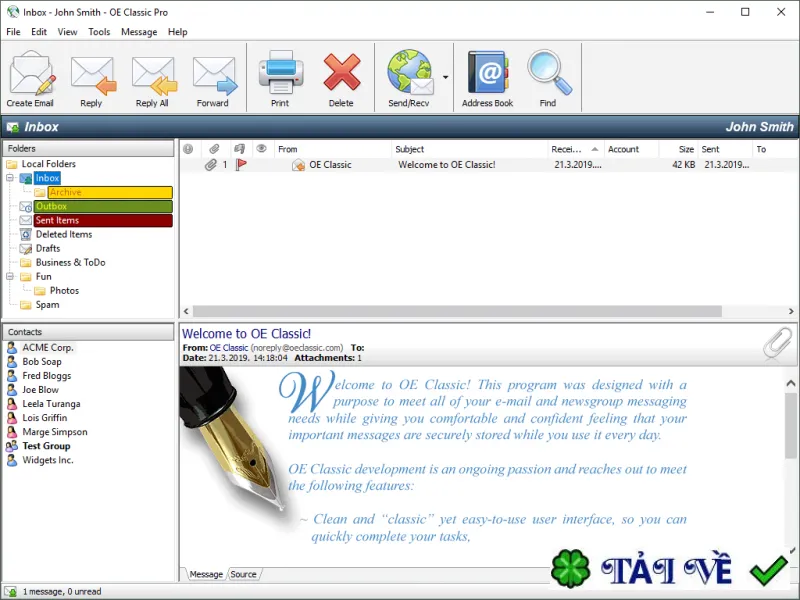Select the red Sent Items folder
800x600 pixels.
tap(103, 220)
